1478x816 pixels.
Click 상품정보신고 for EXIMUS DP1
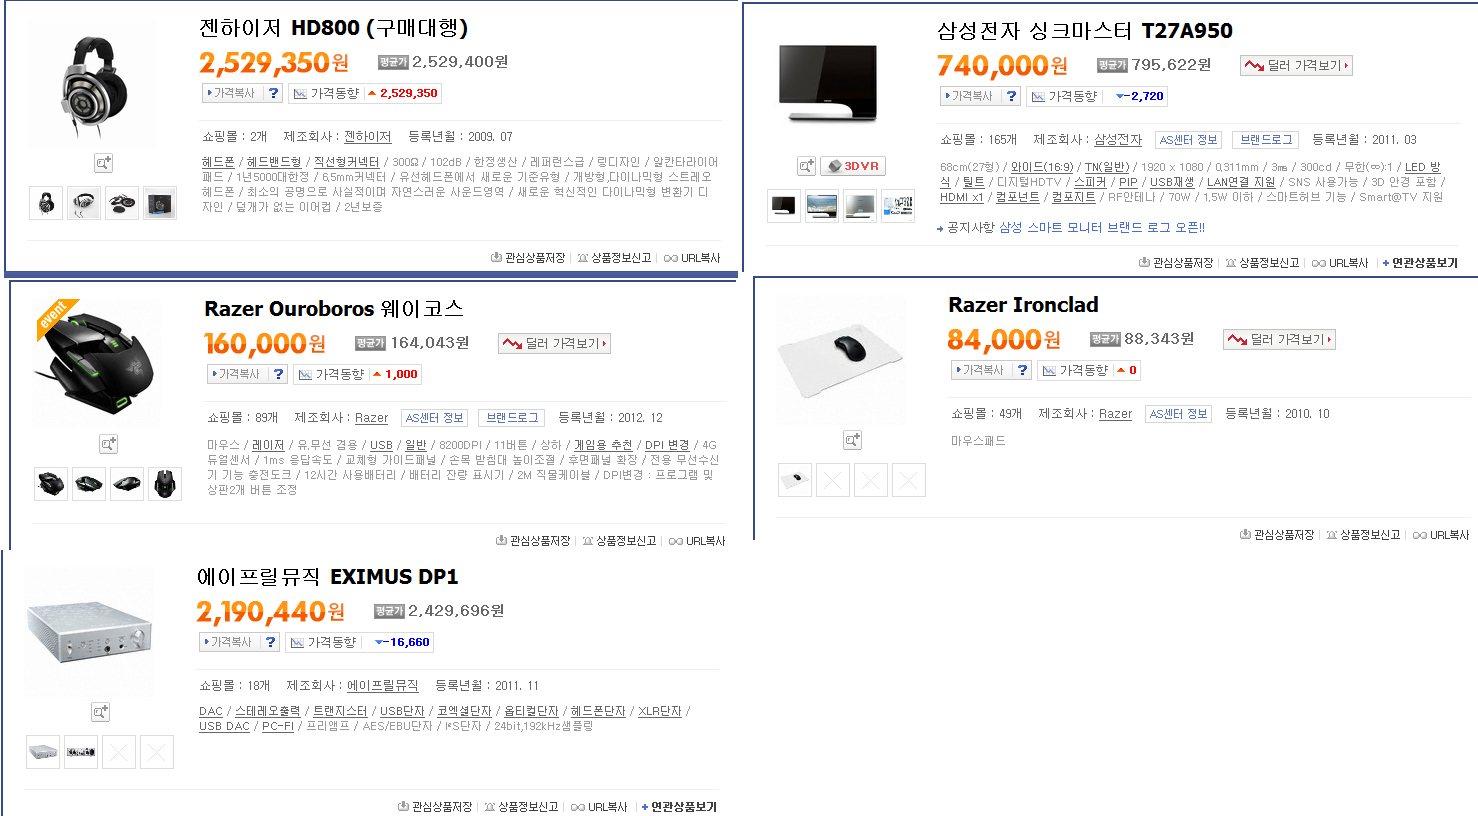coord(521,807)
